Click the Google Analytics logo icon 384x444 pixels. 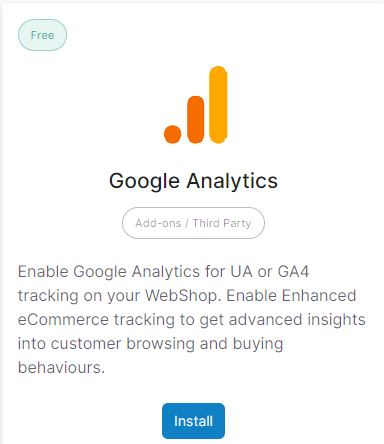coord(196,105)
